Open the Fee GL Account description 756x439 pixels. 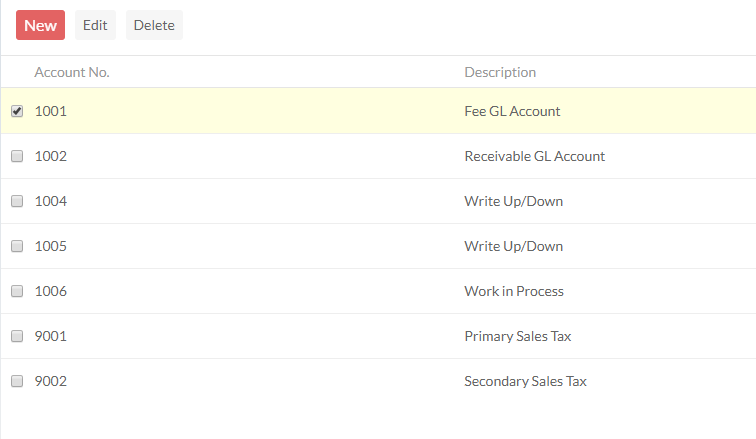512,112
